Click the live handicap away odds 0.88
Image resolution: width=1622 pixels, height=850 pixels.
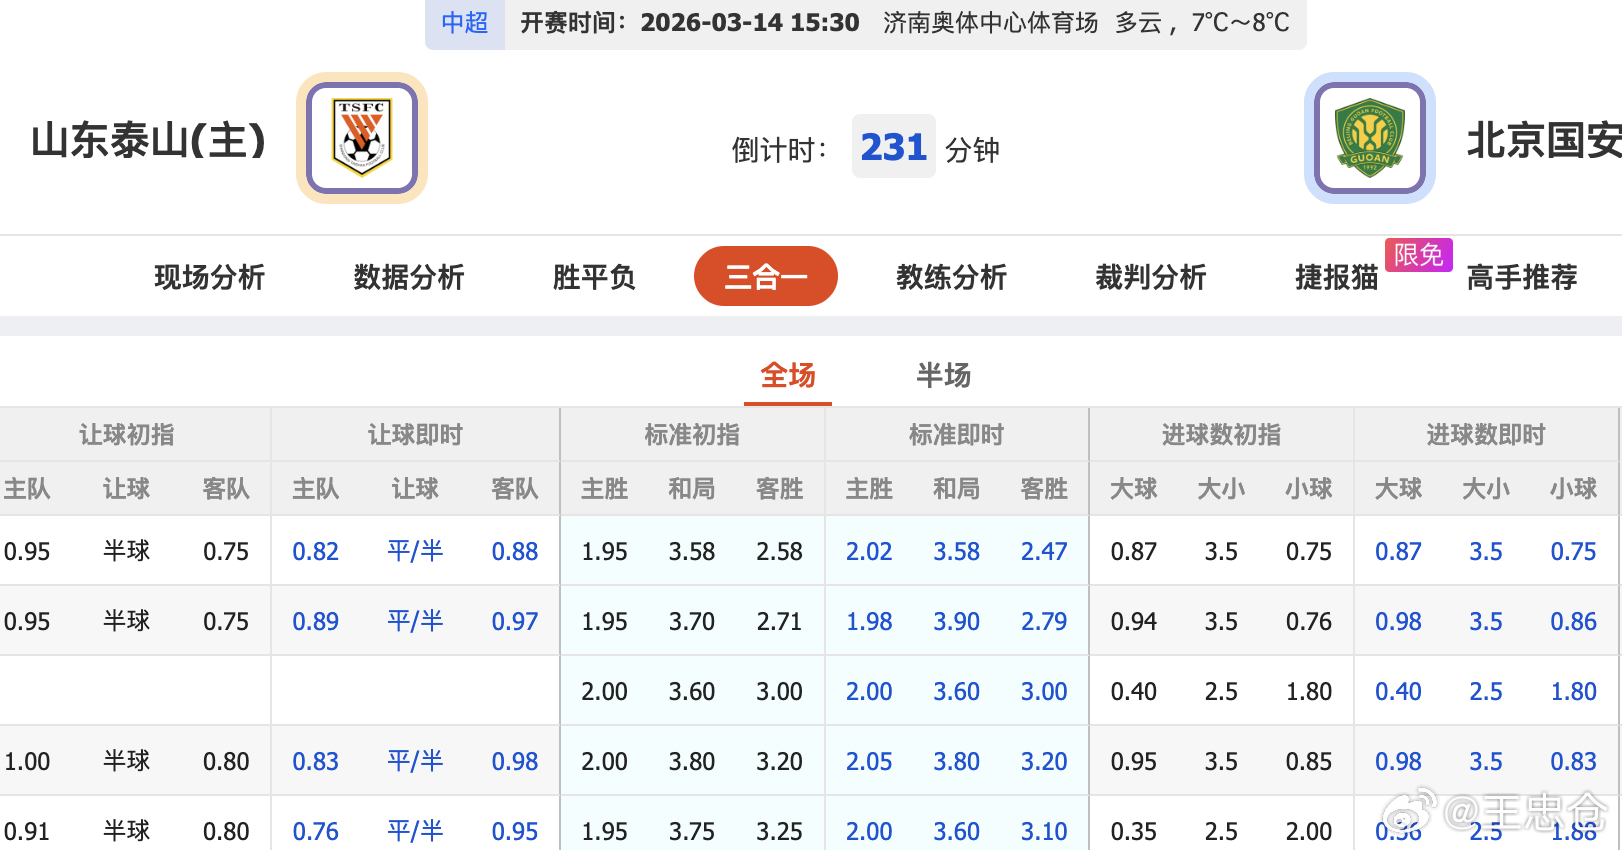coord(515,552)
